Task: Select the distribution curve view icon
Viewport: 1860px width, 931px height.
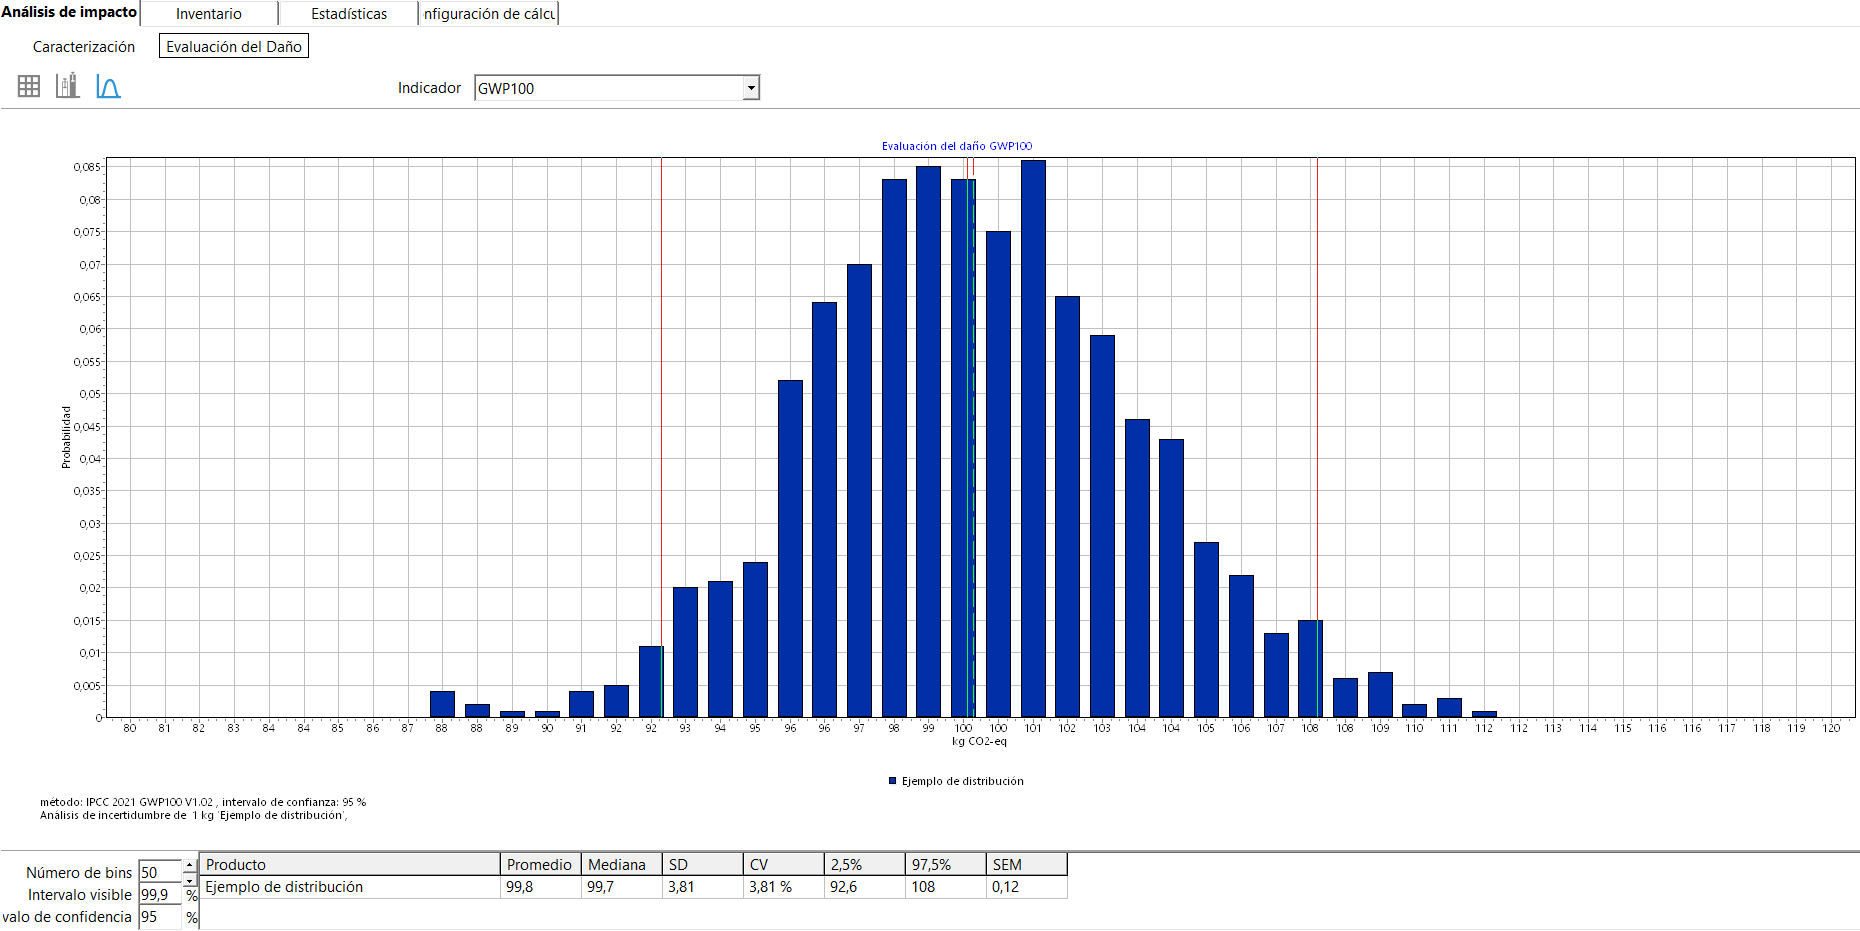Action: (x=108, y=87)
